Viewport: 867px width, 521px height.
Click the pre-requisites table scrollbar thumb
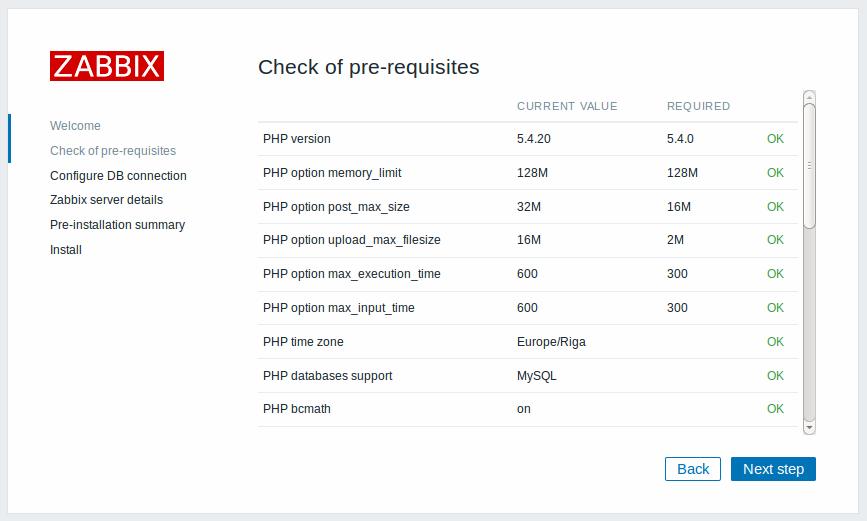809,165
